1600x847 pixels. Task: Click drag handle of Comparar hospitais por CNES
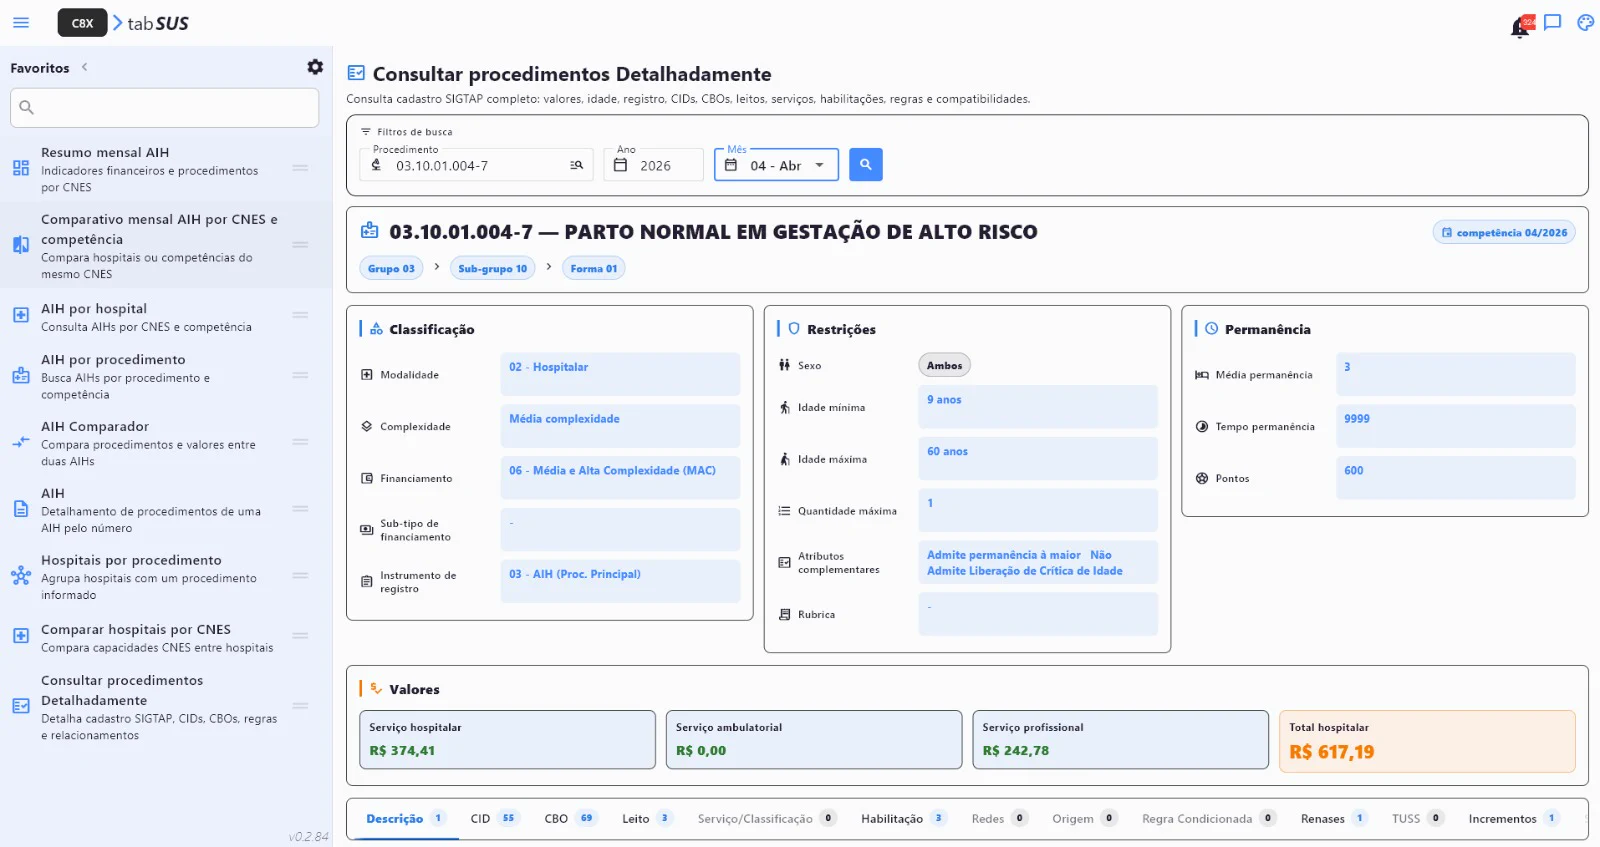tap(300, 636)
